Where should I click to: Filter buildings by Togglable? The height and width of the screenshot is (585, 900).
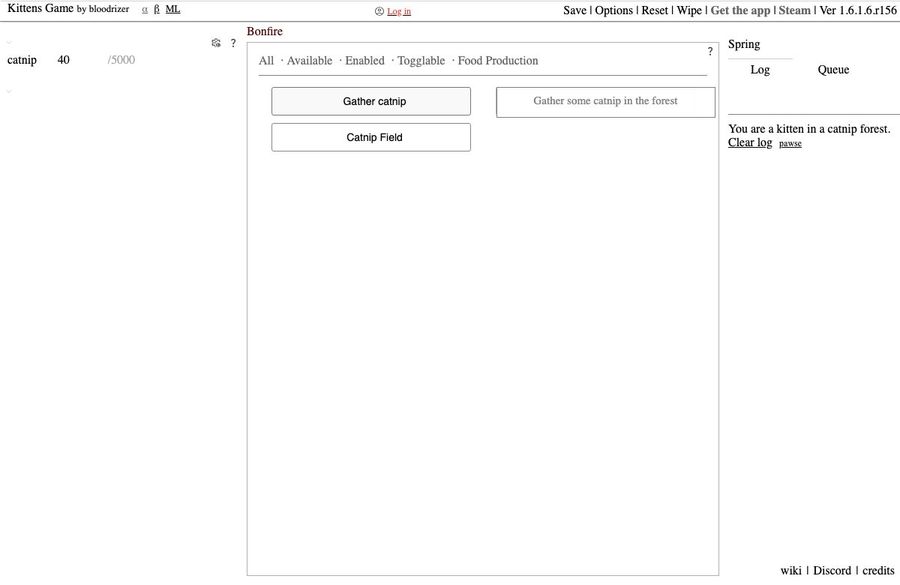click(421, 61)
